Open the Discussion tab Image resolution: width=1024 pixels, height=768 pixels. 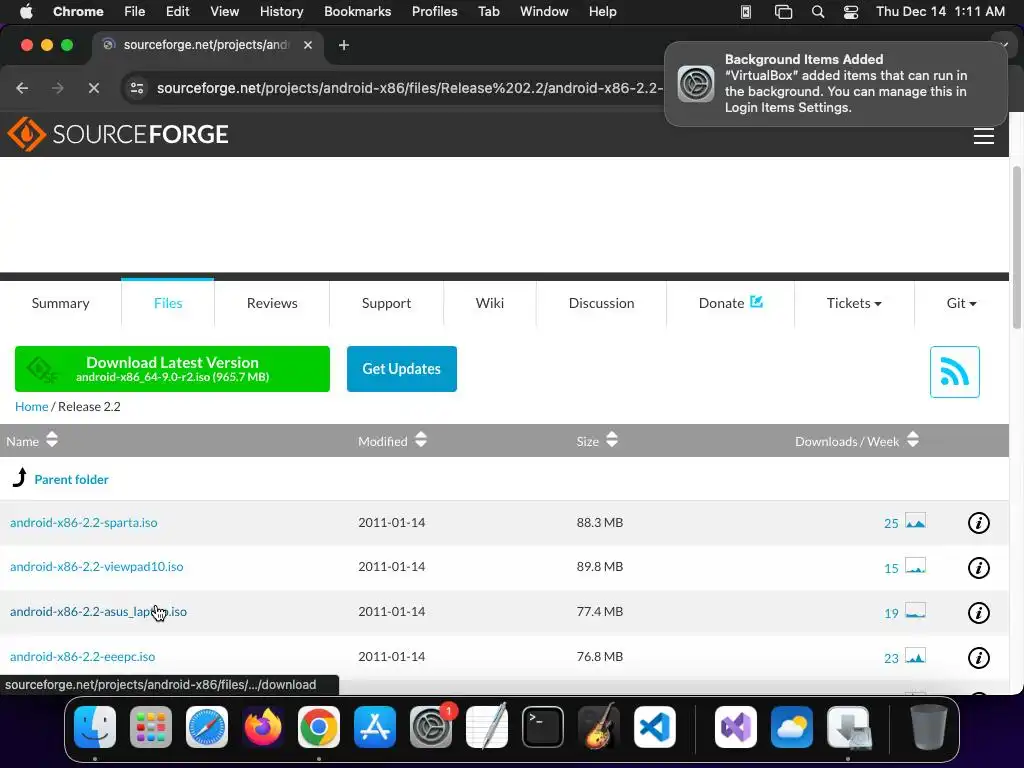click(x=601, y=303)
